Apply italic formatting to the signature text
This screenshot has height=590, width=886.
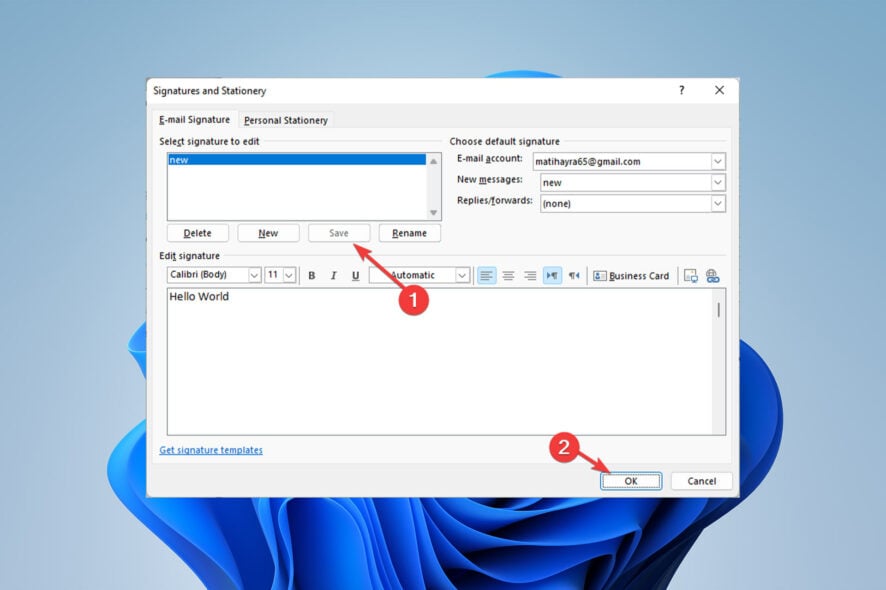(x=332, y=275)
